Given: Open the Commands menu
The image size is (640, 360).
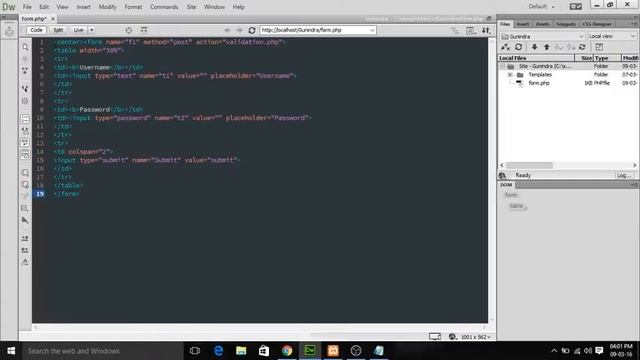Looking at the screenshot, I should tap(164, 7).
